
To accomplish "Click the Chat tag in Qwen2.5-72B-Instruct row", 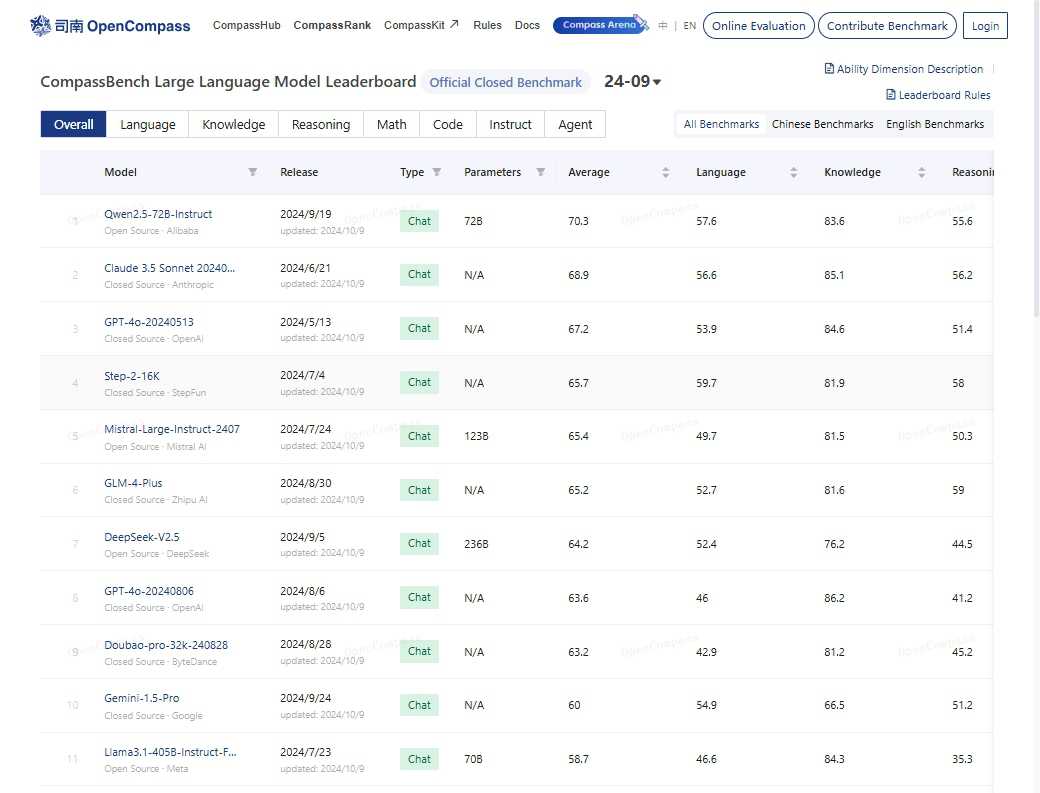I will point(419,221).
